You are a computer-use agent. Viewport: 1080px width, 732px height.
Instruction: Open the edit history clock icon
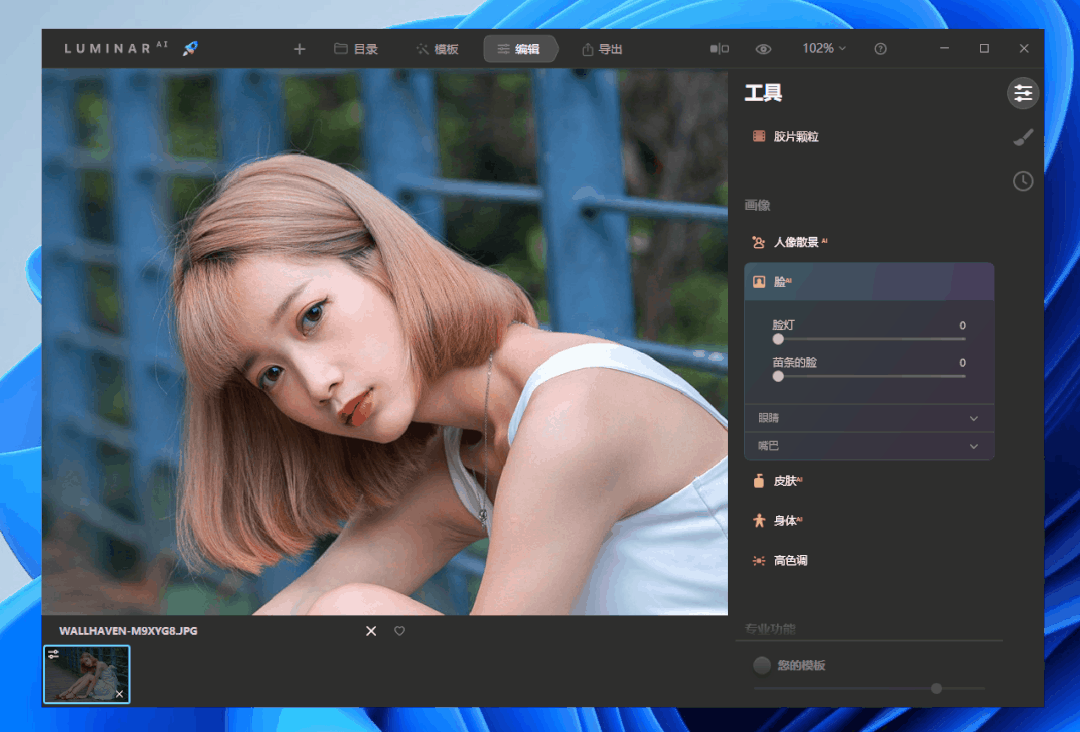point(1023,181)
